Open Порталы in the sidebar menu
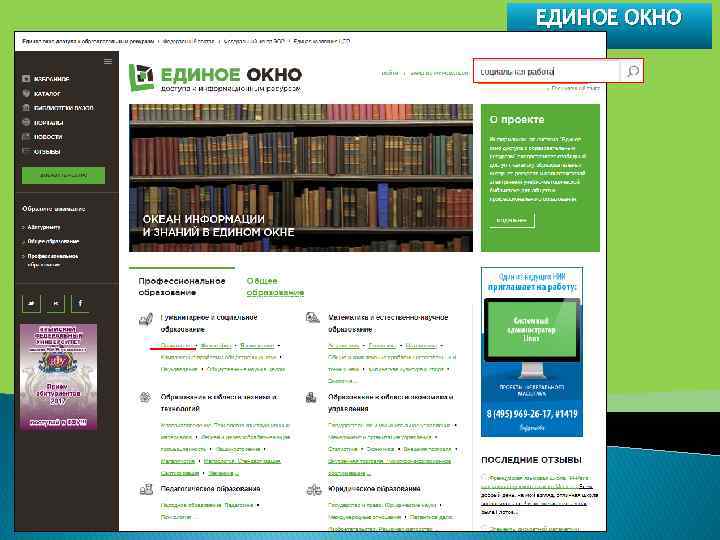Screen dimensions: 720x540 pos(49,123)
